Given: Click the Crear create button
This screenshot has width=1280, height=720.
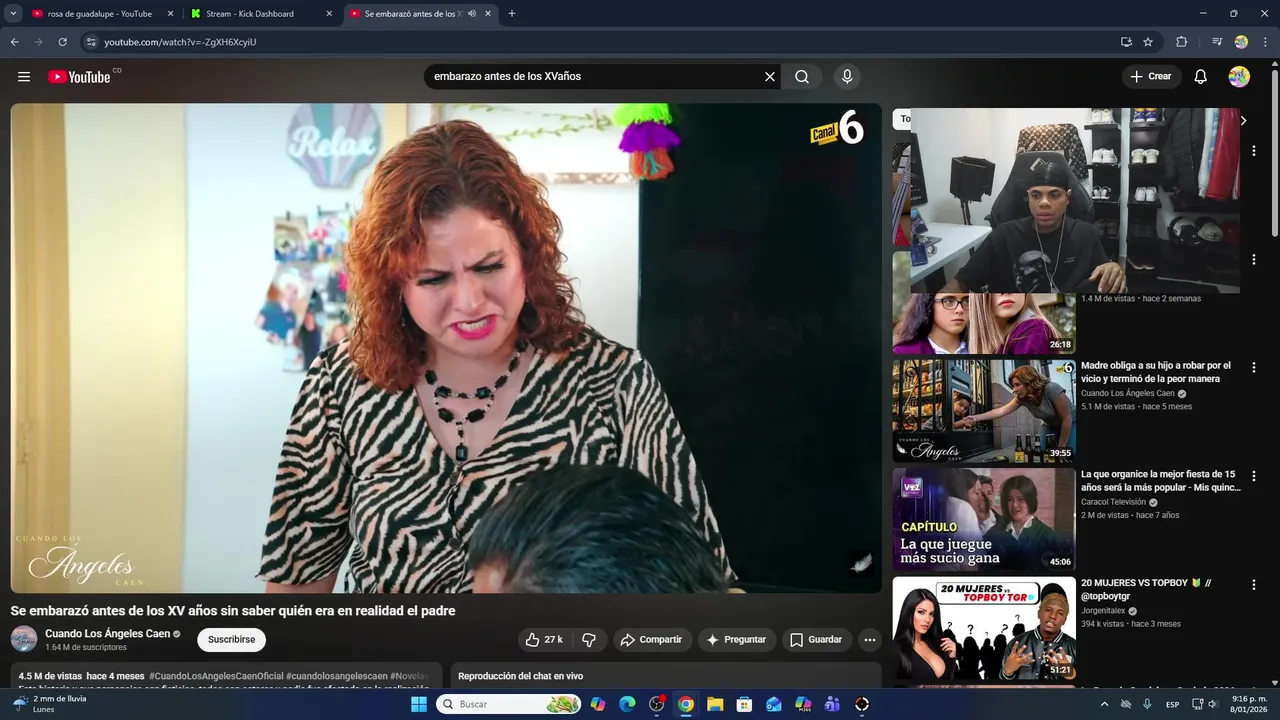Looking at the screenshot, I should coord(1151,77).
